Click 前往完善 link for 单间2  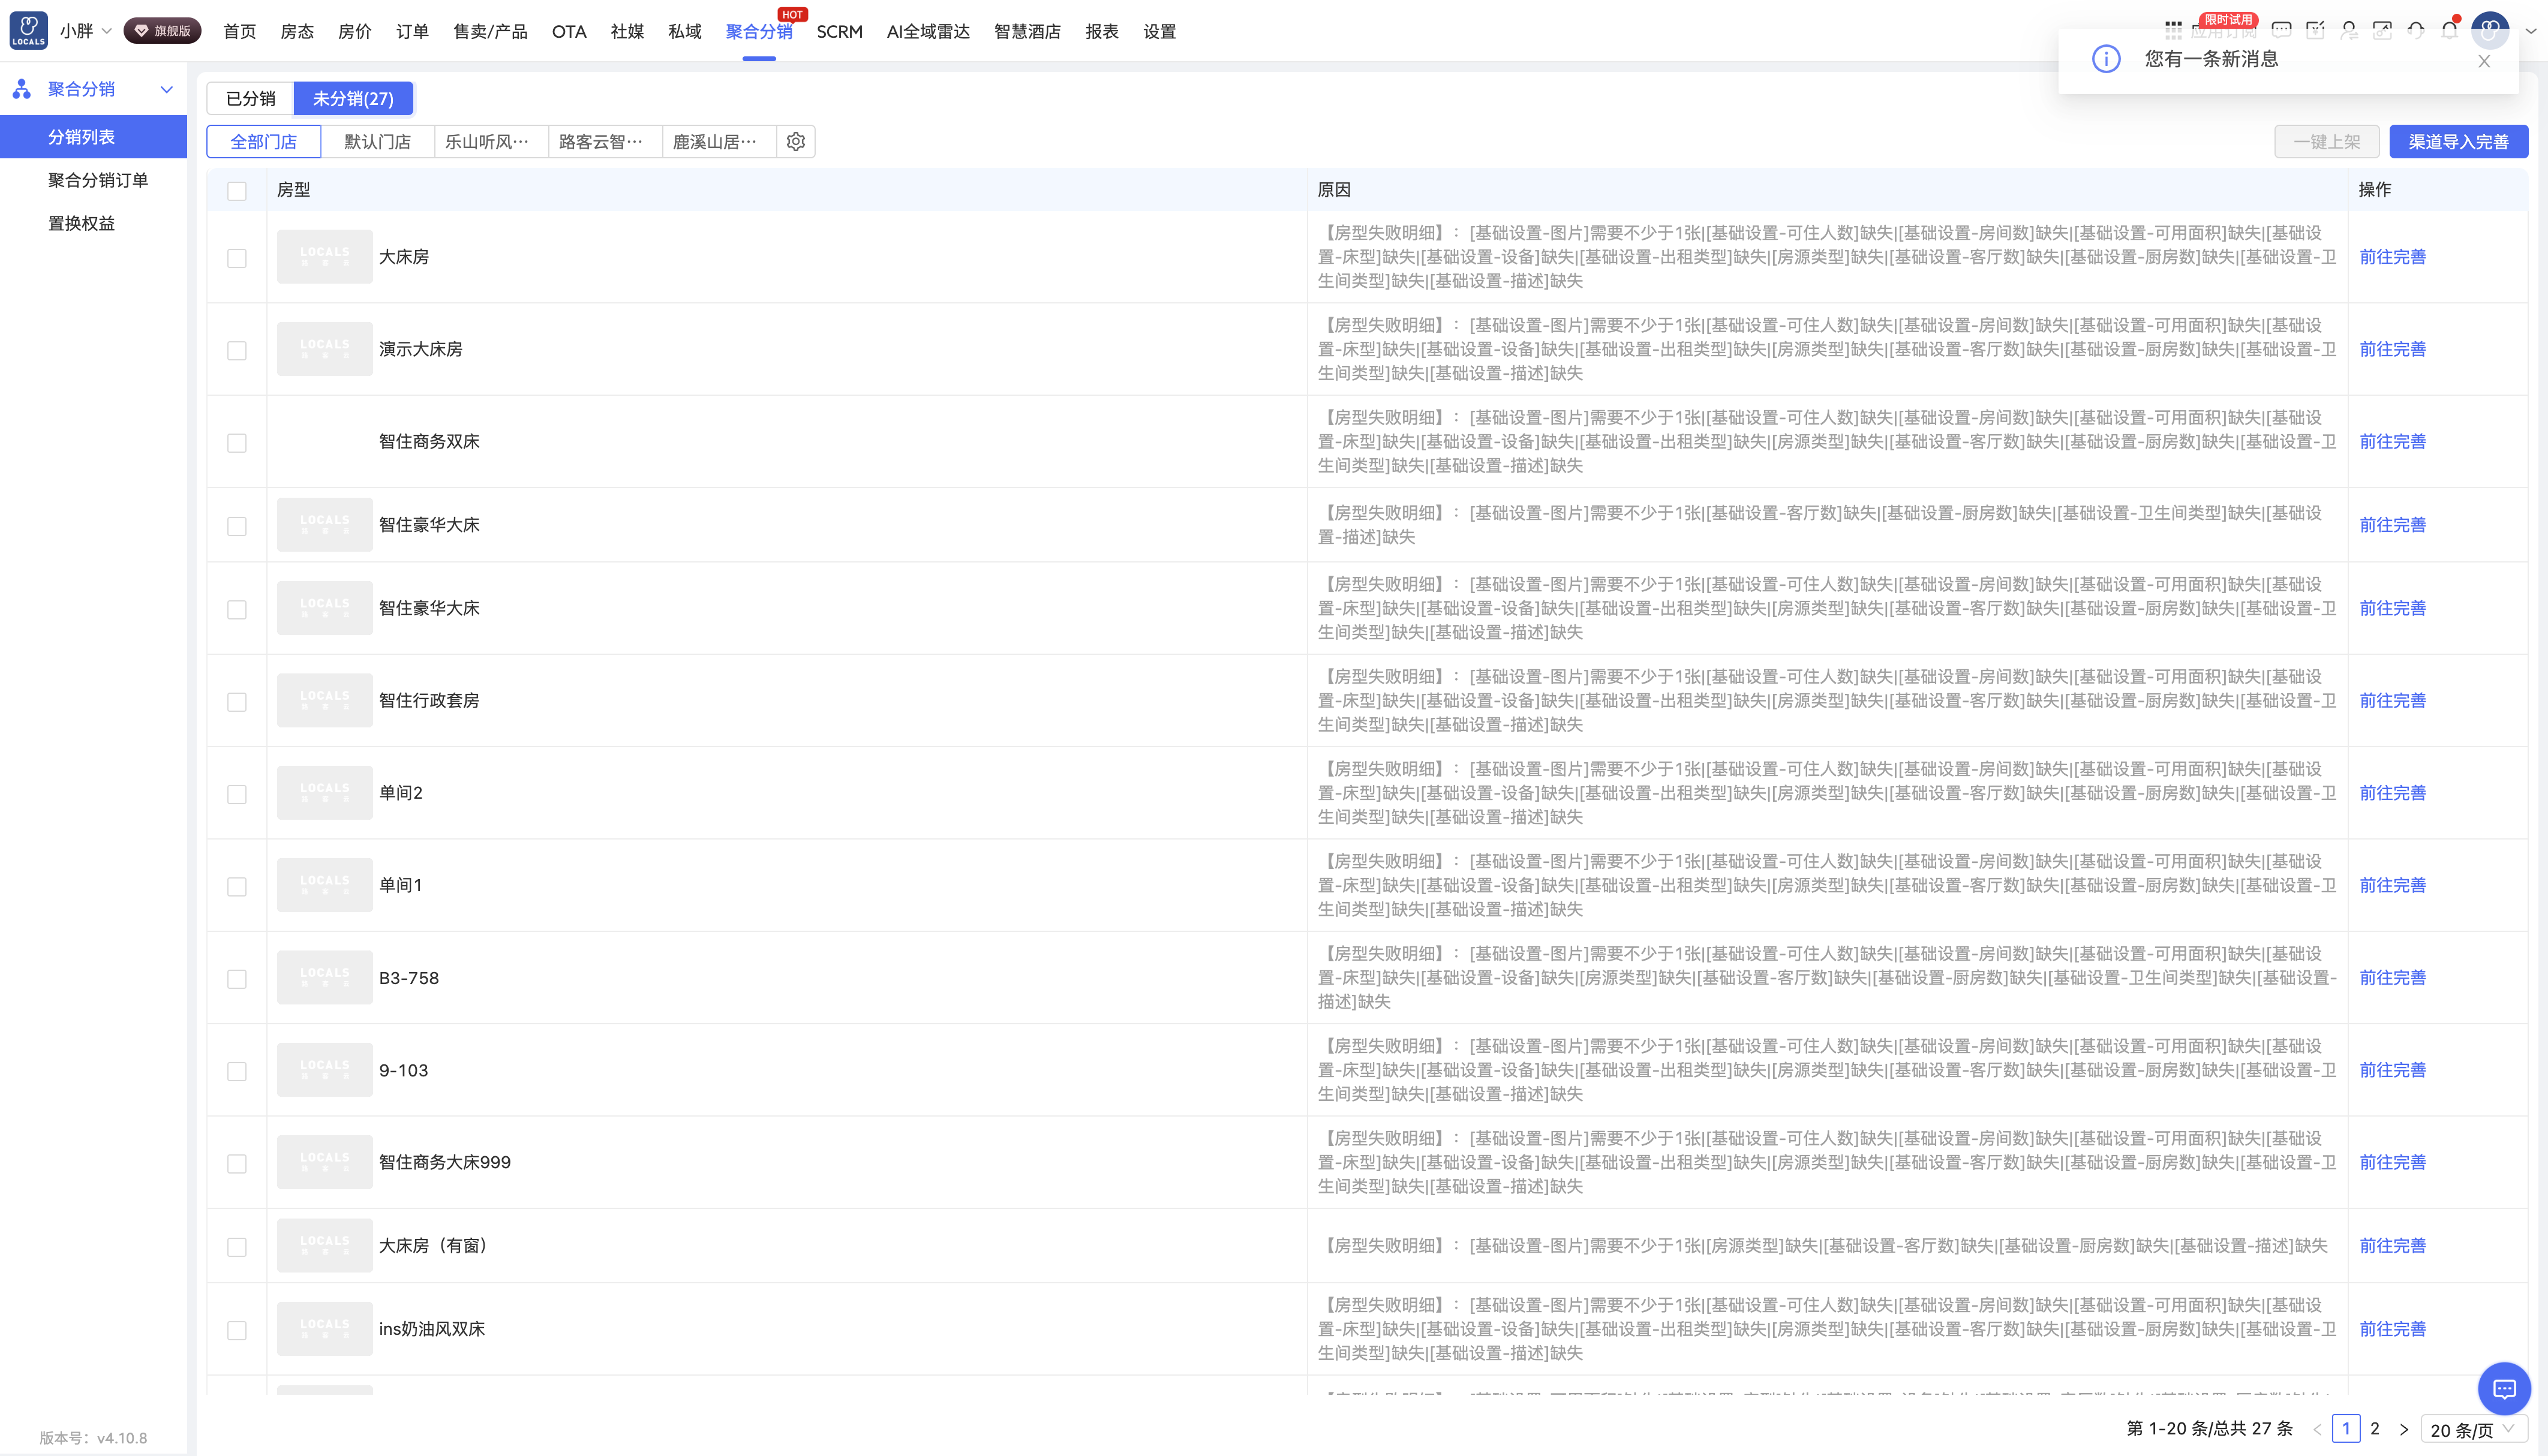2393,793
